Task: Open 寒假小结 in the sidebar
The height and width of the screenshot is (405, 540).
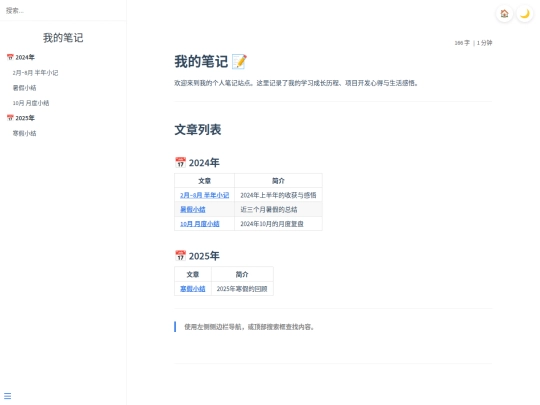Action: (x=24, y=133)
